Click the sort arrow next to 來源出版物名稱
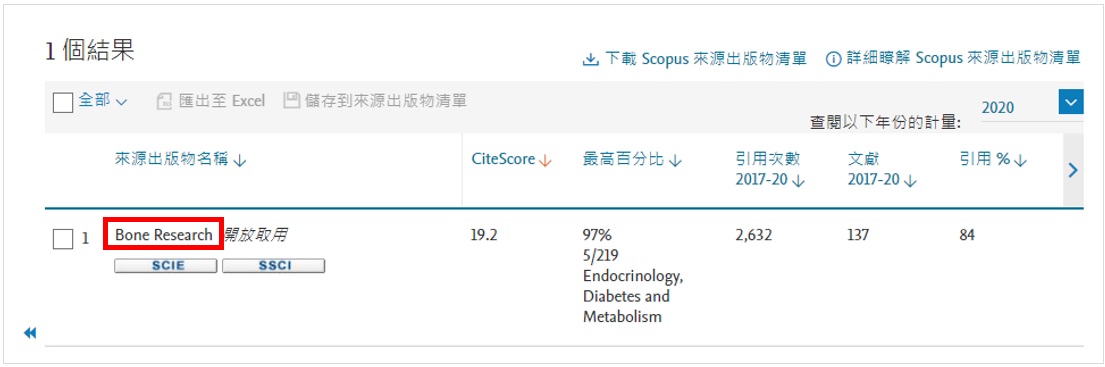The image size is (1105, 367). [240, 161]
